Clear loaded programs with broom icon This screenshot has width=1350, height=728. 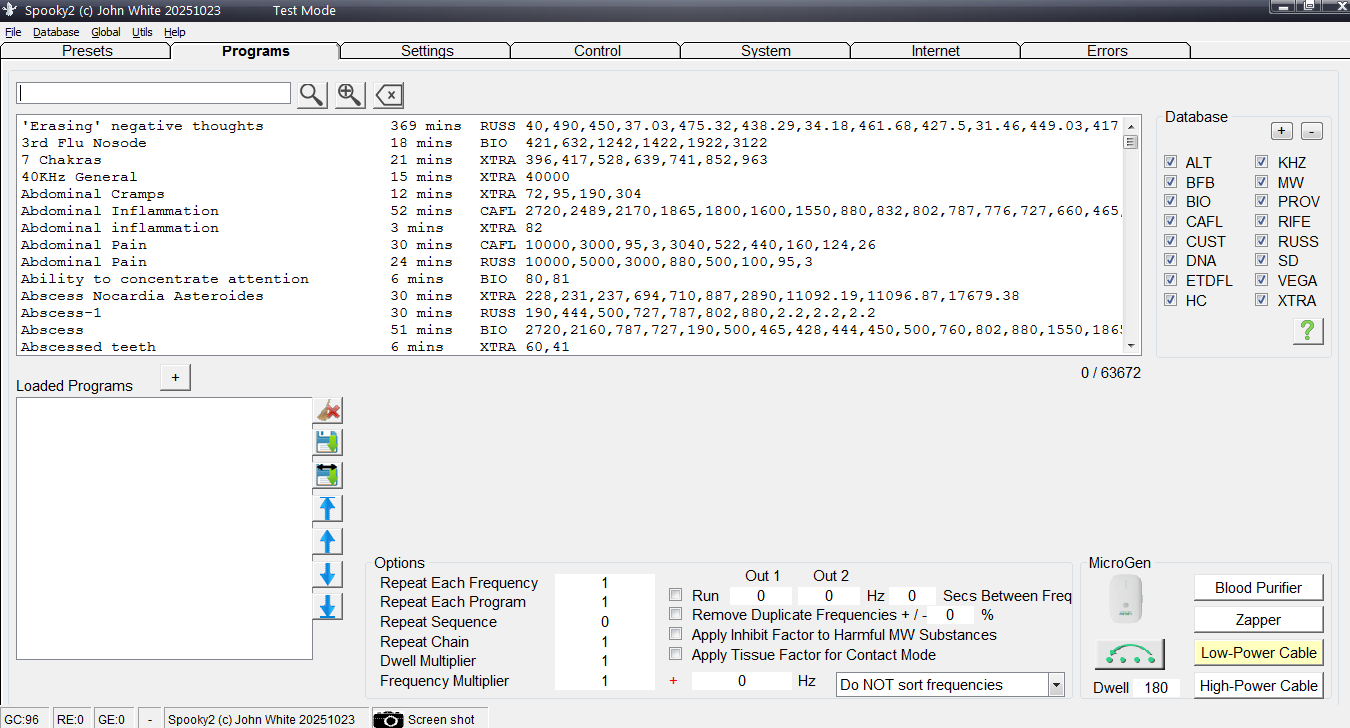pos(327,410)
